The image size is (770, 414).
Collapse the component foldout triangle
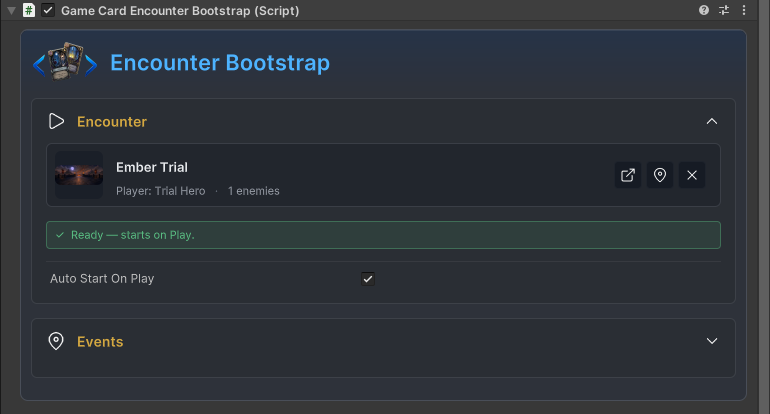[x=11, y=10]
